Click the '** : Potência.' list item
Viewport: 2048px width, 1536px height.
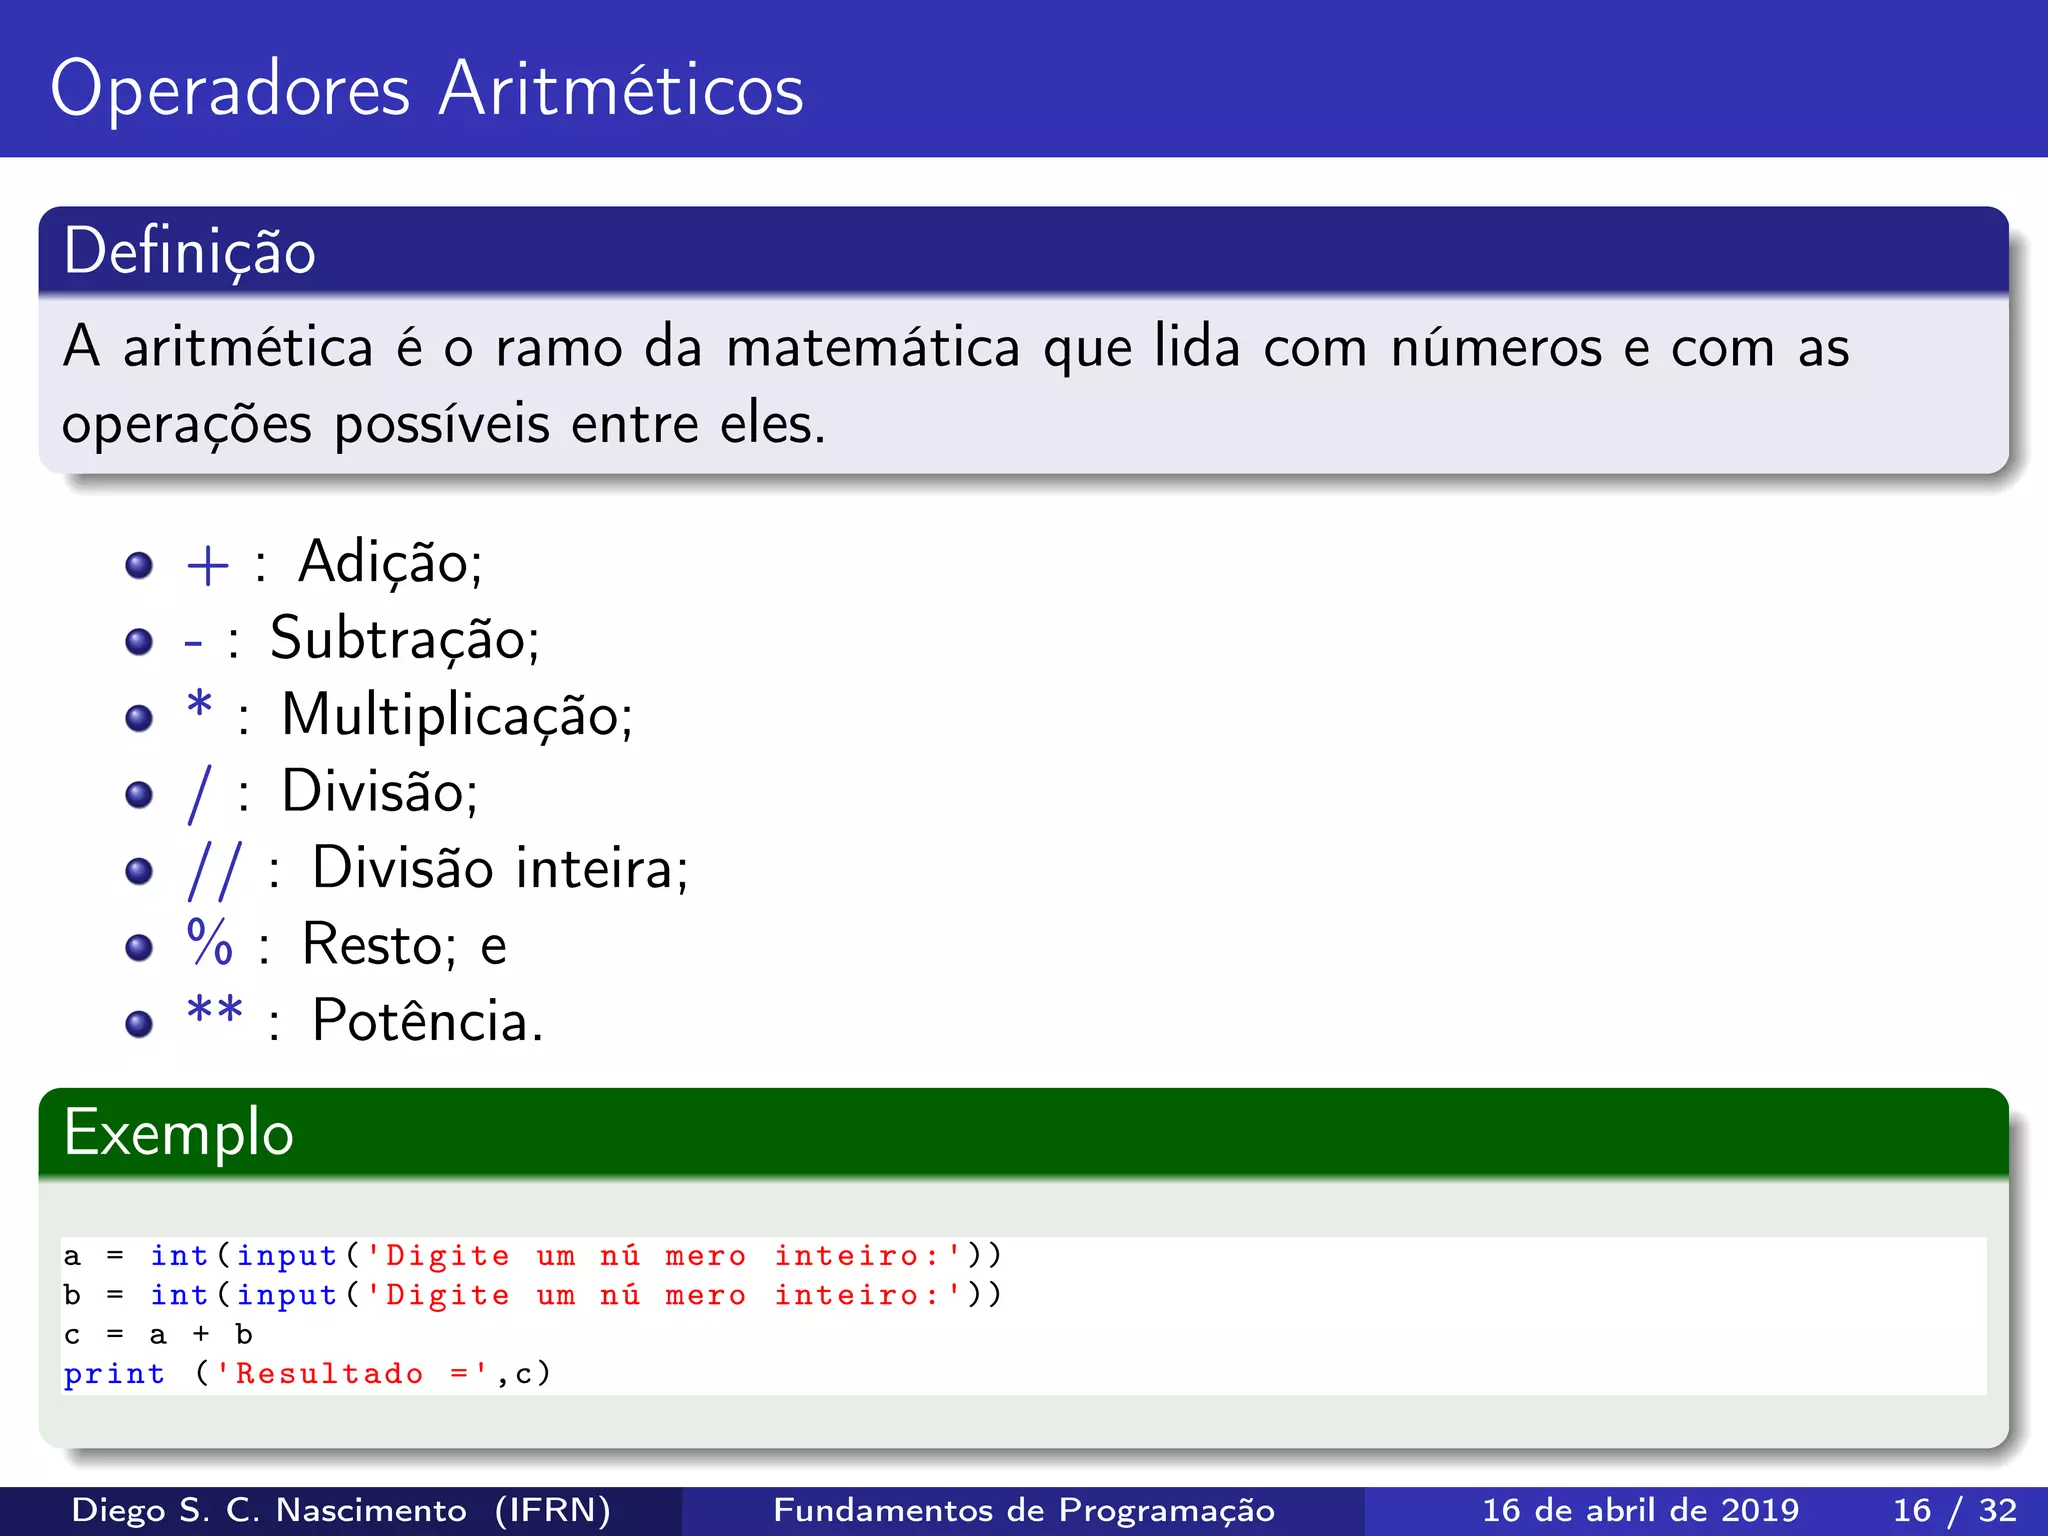364,1020
